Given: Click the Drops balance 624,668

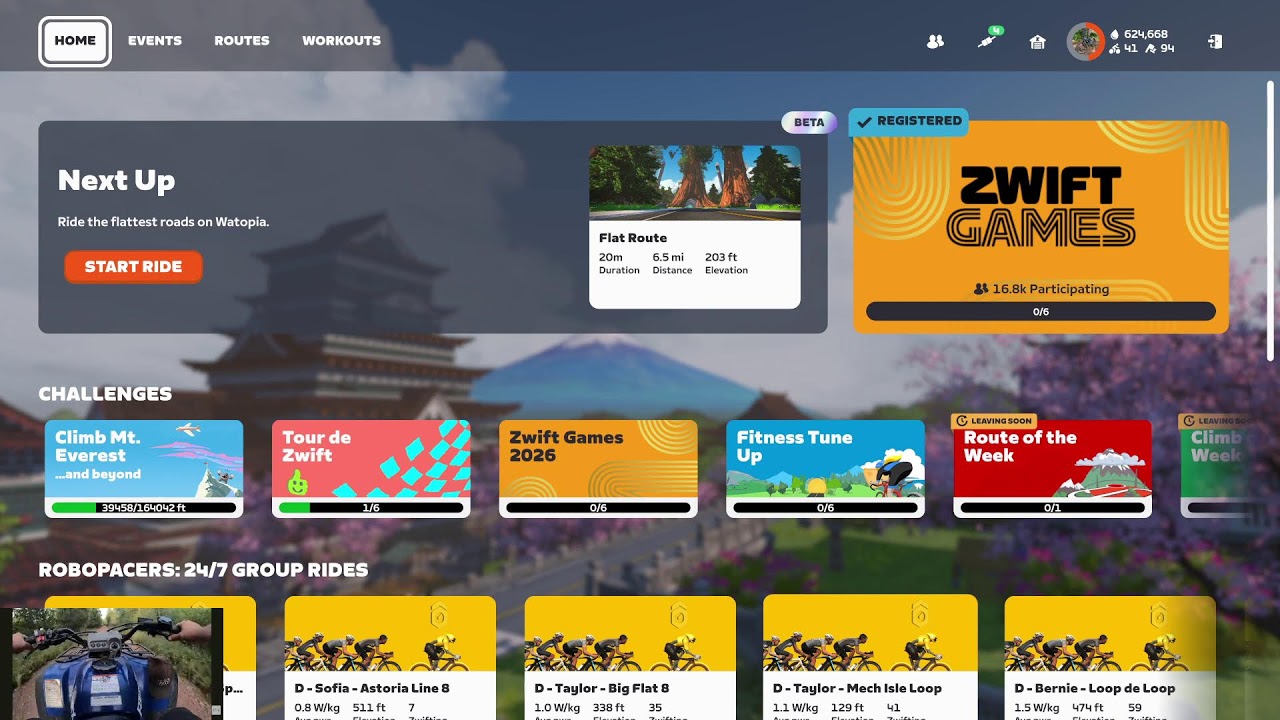Looking at the screenshot, I should point(1138,34).
